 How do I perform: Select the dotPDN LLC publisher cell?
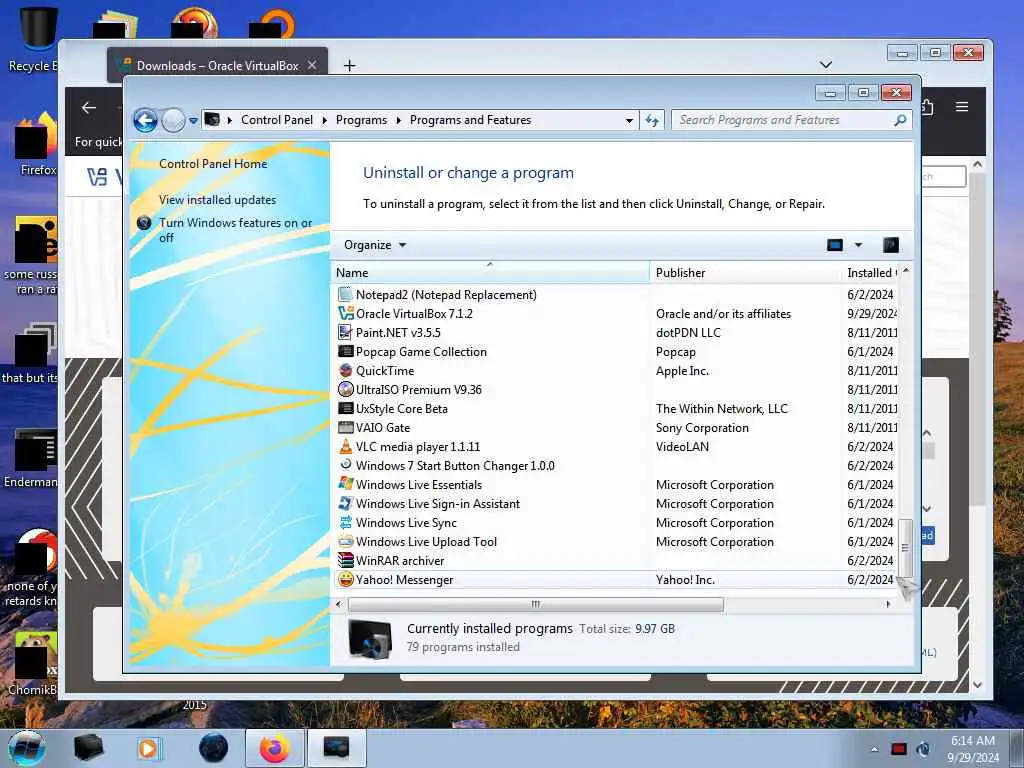pyautogui.click(x=688, y=332)
